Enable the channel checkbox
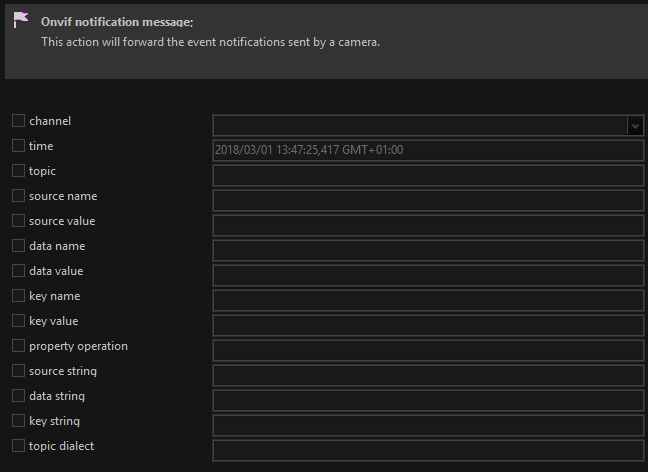 [18, 121]
